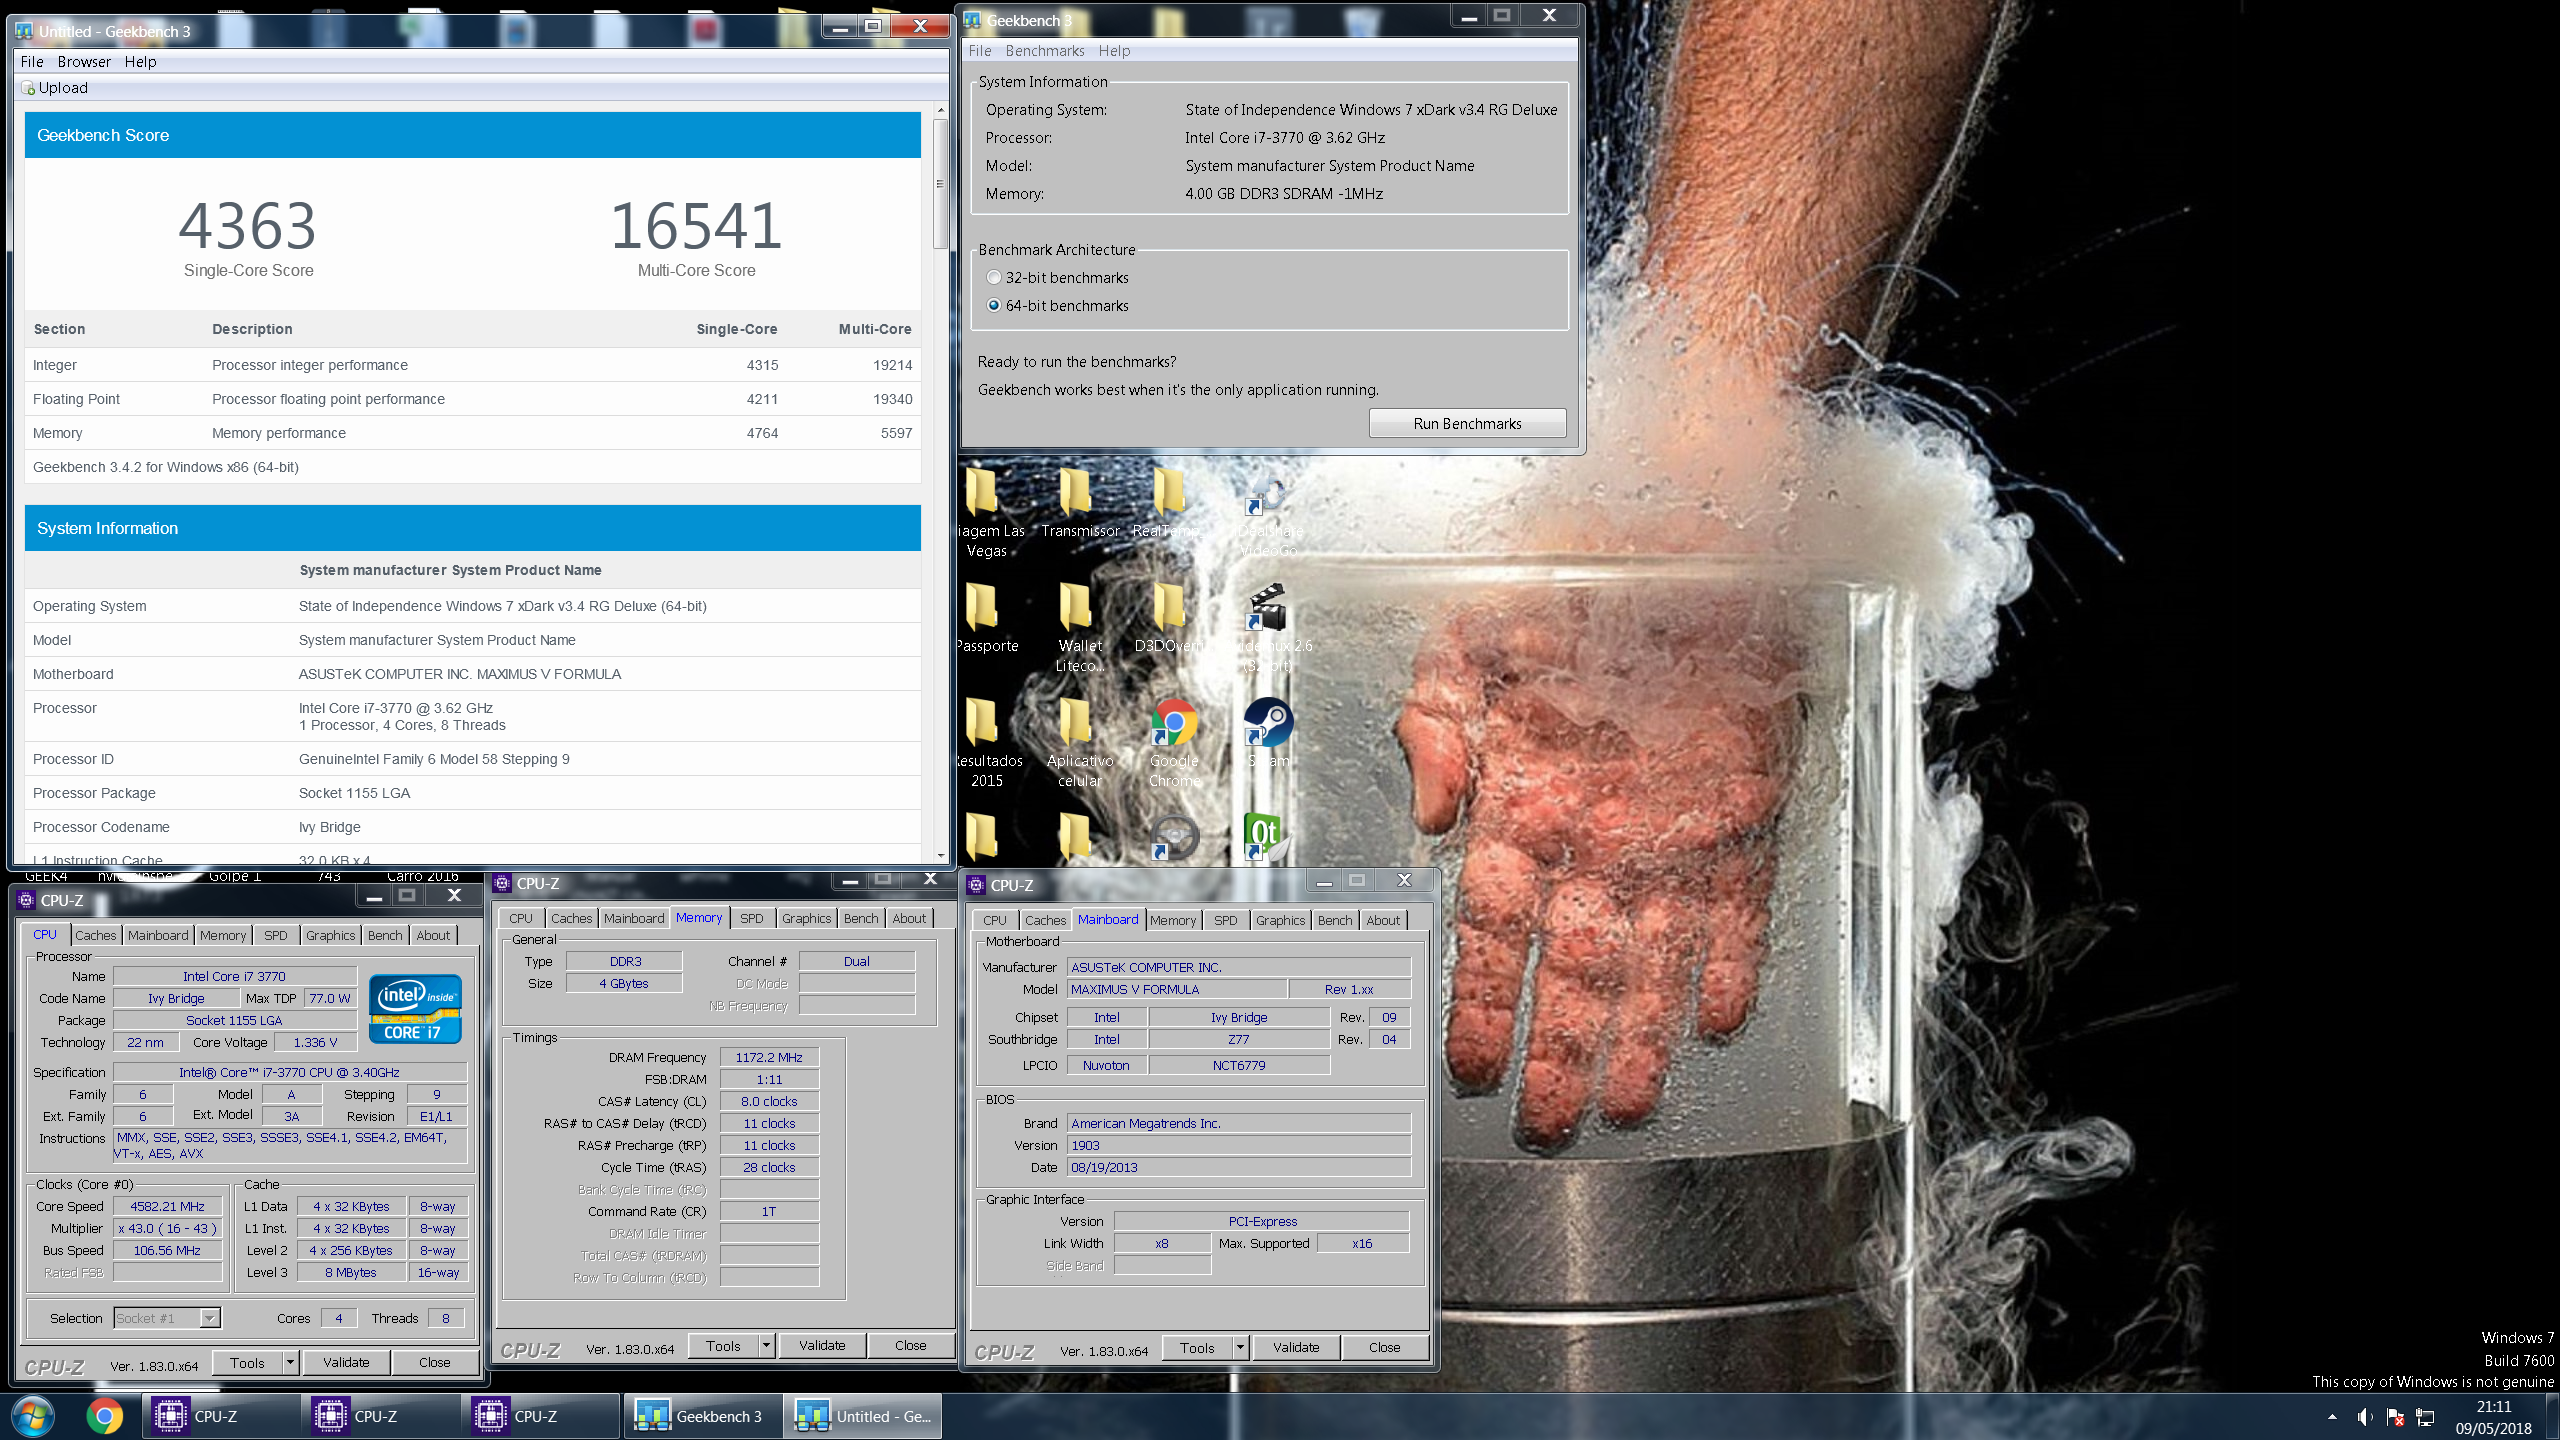Switch to Geekbench 3 via taskbar button
Viewport: 2560px width, 1440px height.
[701, 1416]
